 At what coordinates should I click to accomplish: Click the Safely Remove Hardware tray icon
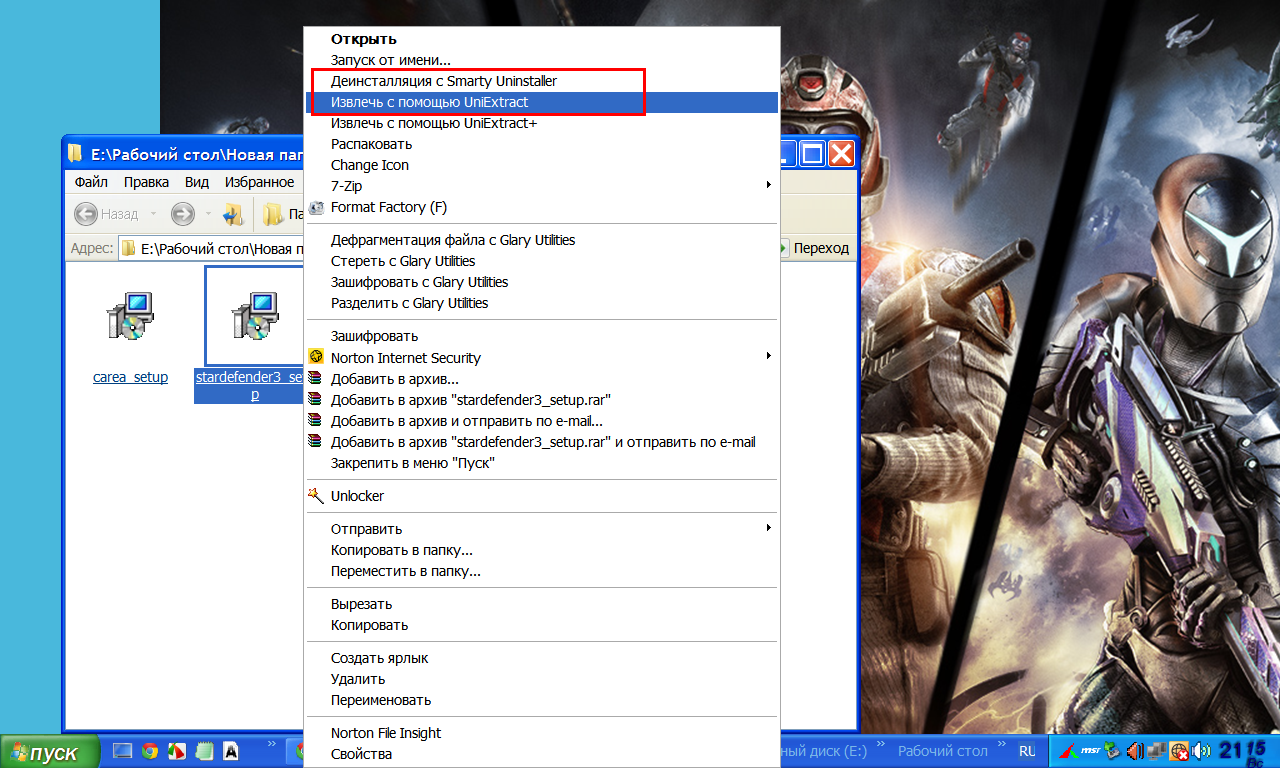[x=1112, y=751]
